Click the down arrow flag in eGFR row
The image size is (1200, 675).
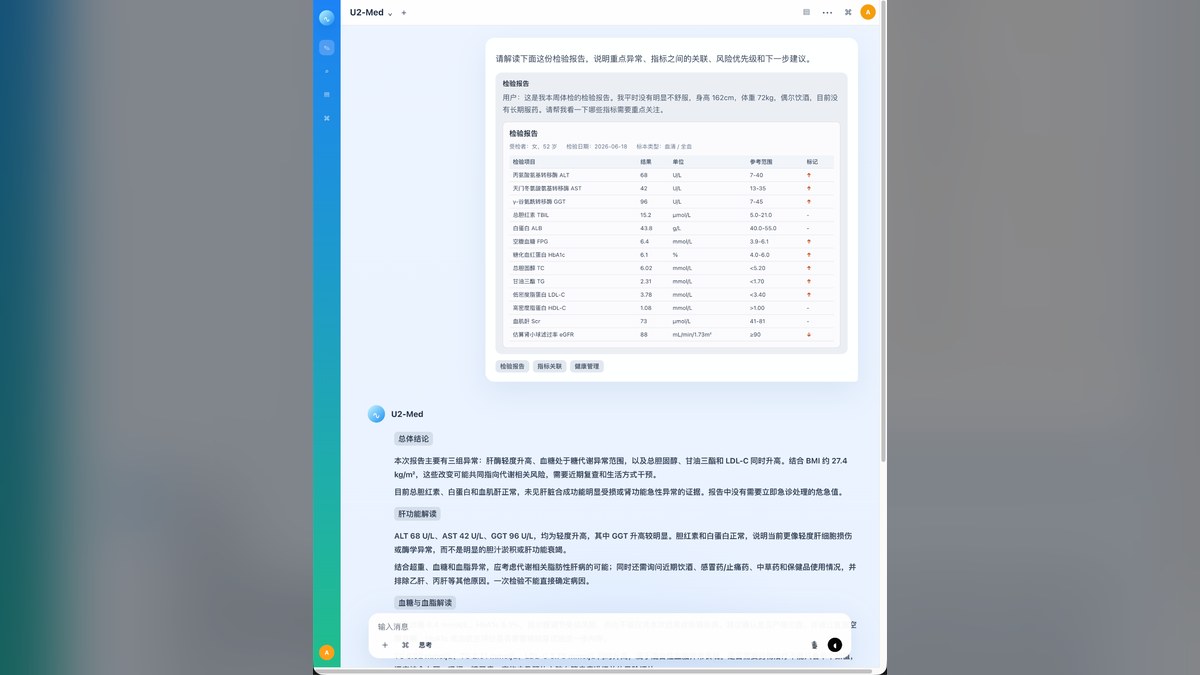pyautogui.click(x=808, y=335)
